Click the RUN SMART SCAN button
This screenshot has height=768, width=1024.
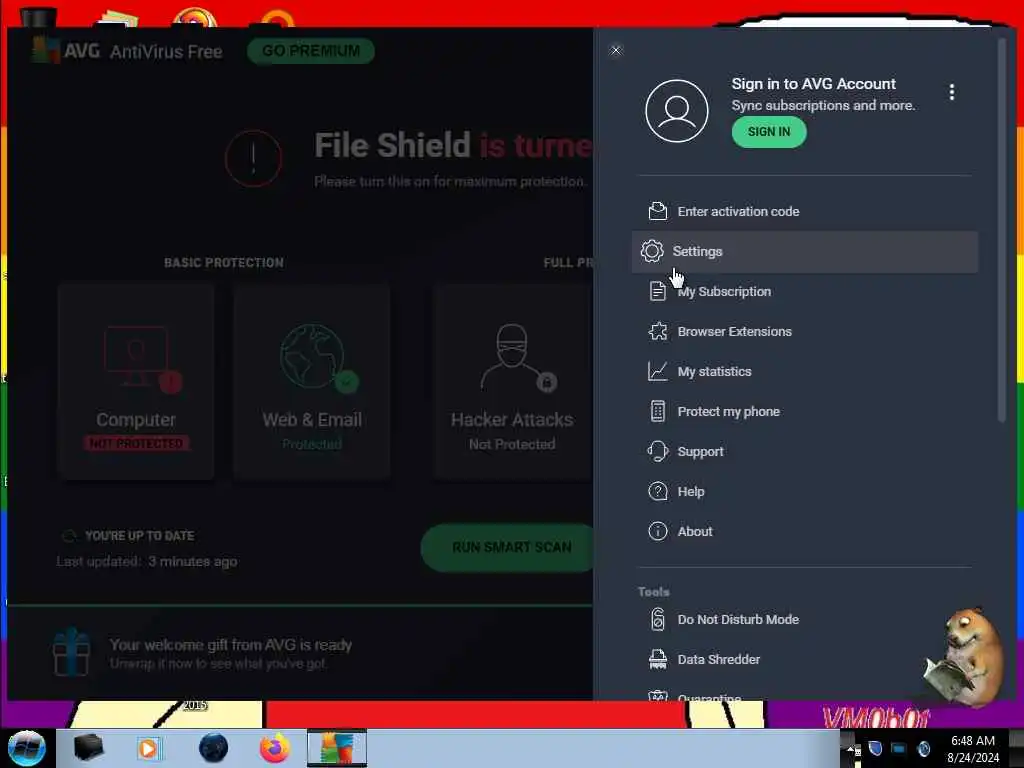tap(507, 547)
